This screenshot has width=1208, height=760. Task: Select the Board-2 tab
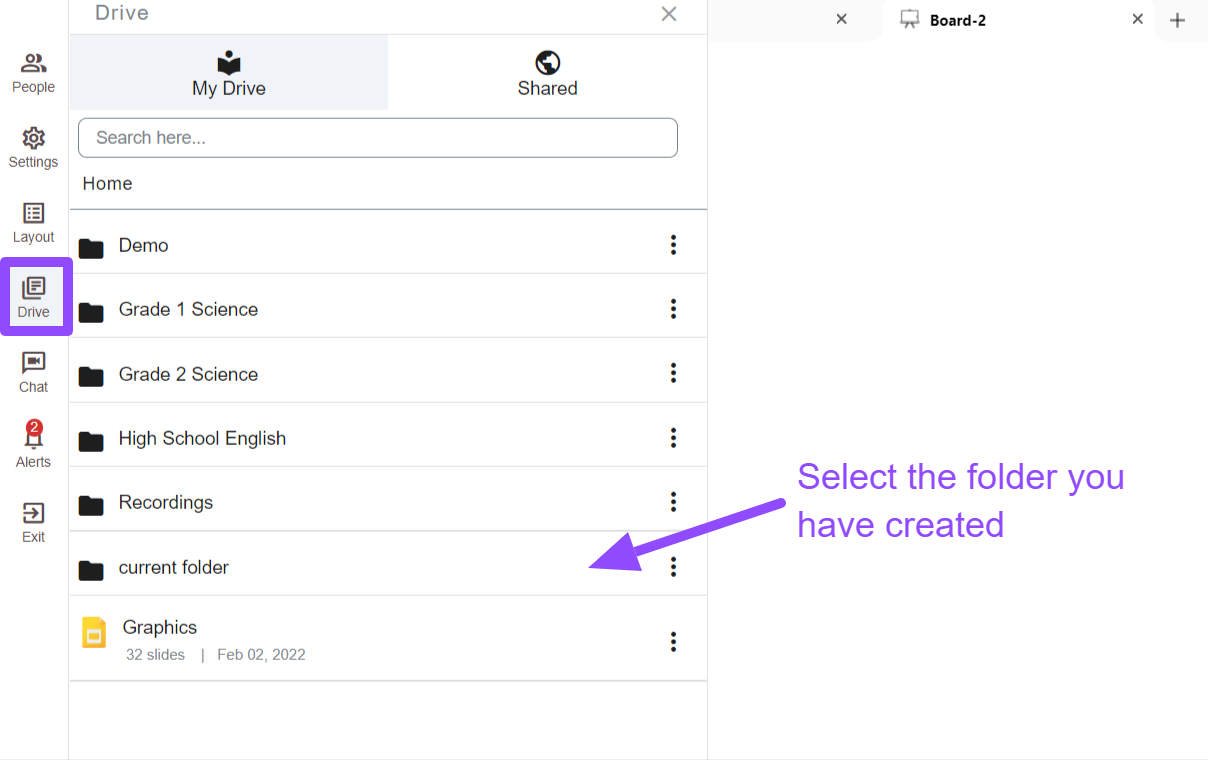coord(1018,20)
